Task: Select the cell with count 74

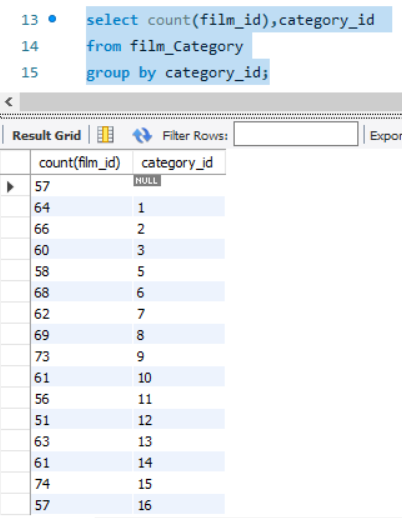Action: [x=82, y=484]
